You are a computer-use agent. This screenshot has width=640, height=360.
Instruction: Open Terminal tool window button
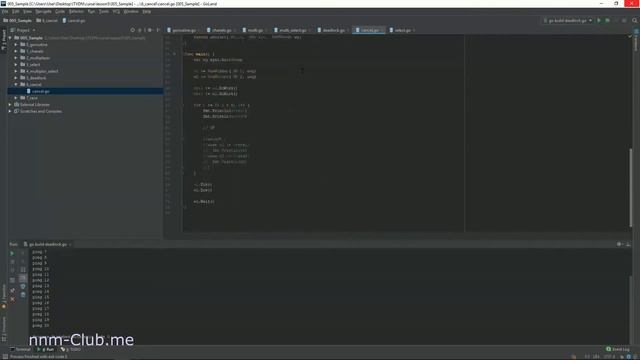20,349
